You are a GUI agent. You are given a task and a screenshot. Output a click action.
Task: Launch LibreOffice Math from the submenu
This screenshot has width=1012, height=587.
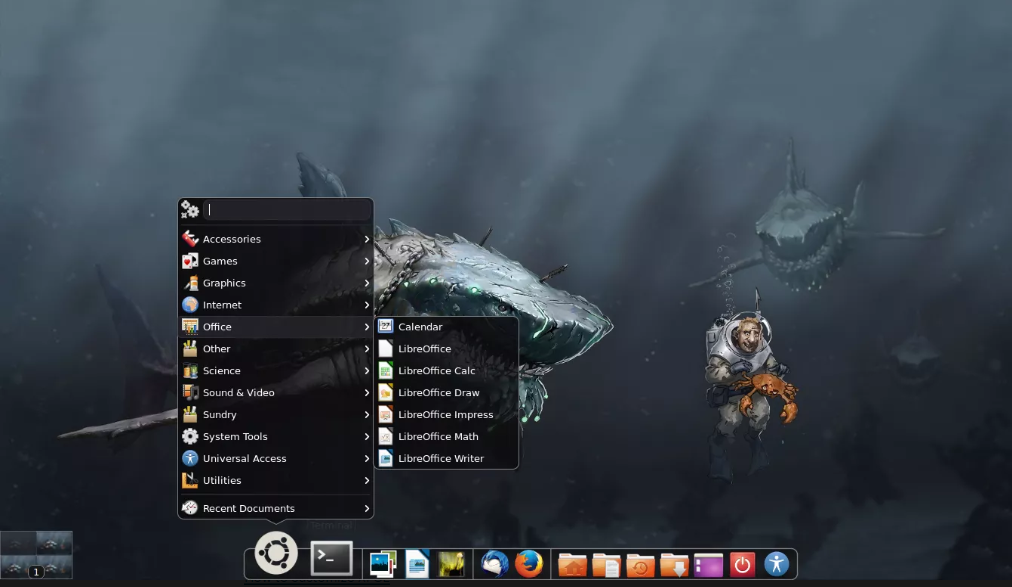(446, 436)
